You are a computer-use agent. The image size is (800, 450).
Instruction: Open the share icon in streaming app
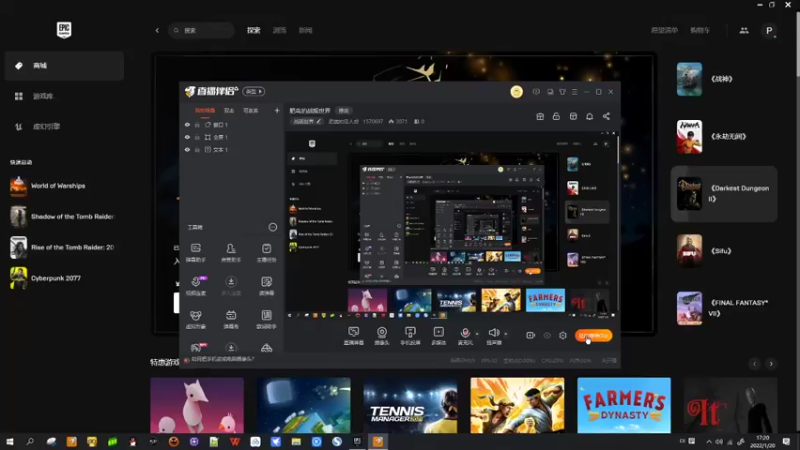(606, 116)
